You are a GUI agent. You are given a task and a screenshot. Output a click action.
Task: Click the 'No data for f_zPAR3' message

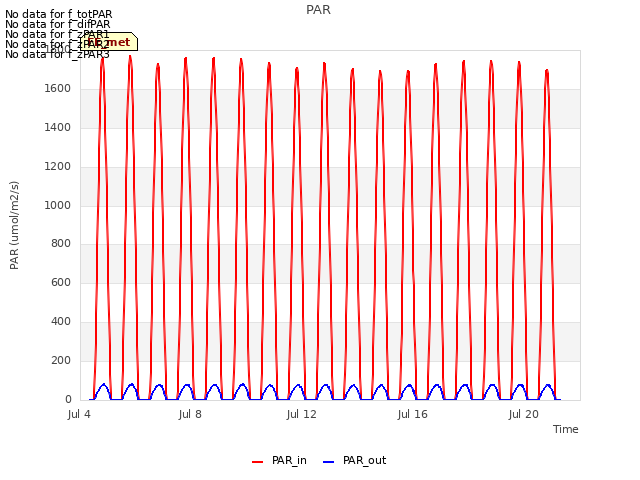click(x=58, y=54)
